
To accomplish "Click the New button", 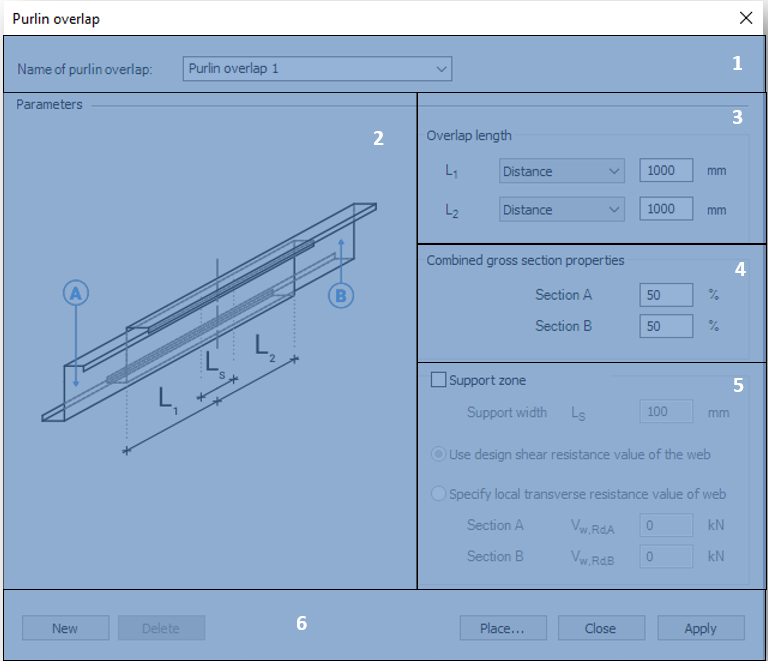I will (65, 628).
